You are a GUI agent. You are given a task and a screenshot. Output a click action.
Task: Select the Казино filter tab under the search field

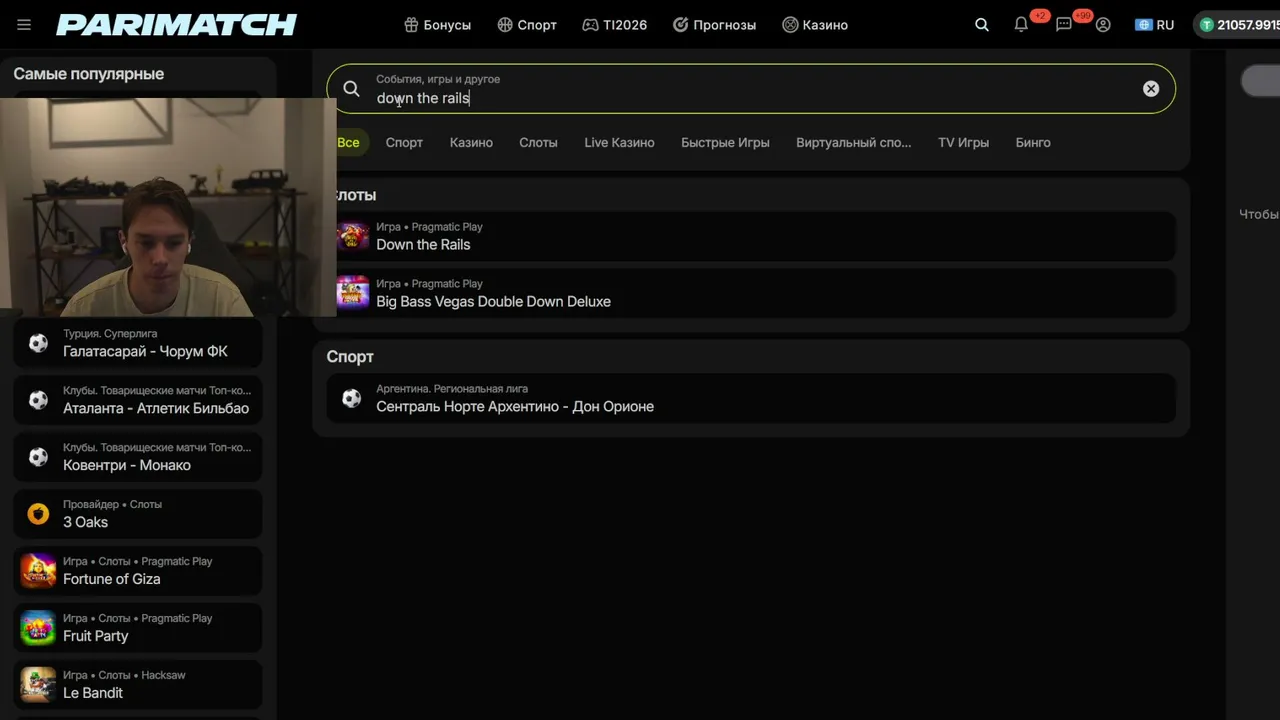coord(471,143)
